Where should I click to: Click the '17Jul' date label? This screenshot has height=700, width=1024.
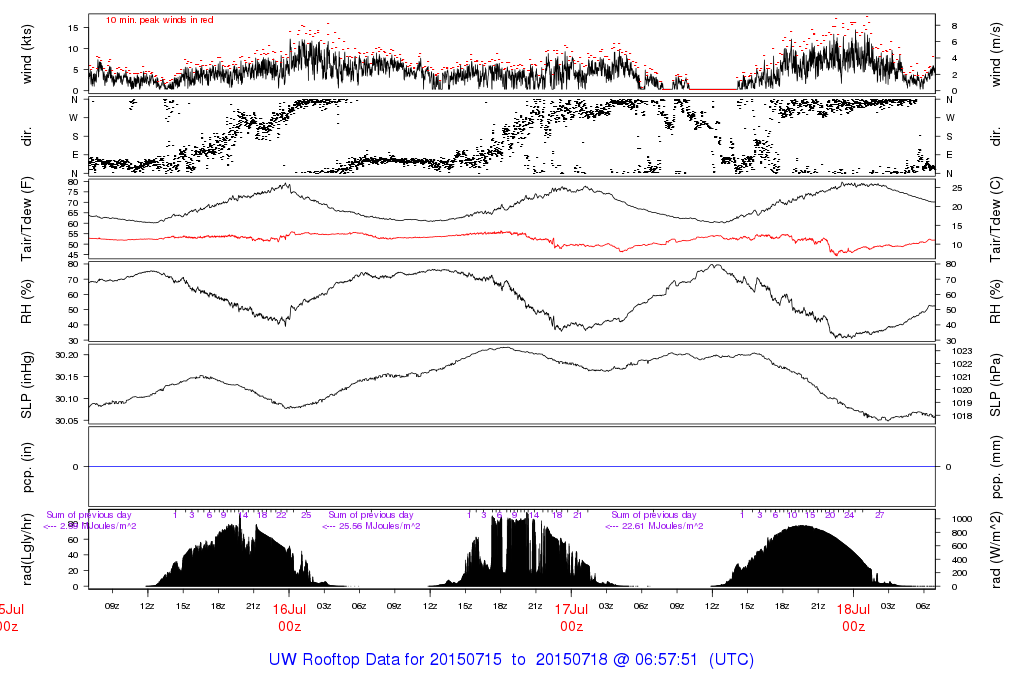571,609
